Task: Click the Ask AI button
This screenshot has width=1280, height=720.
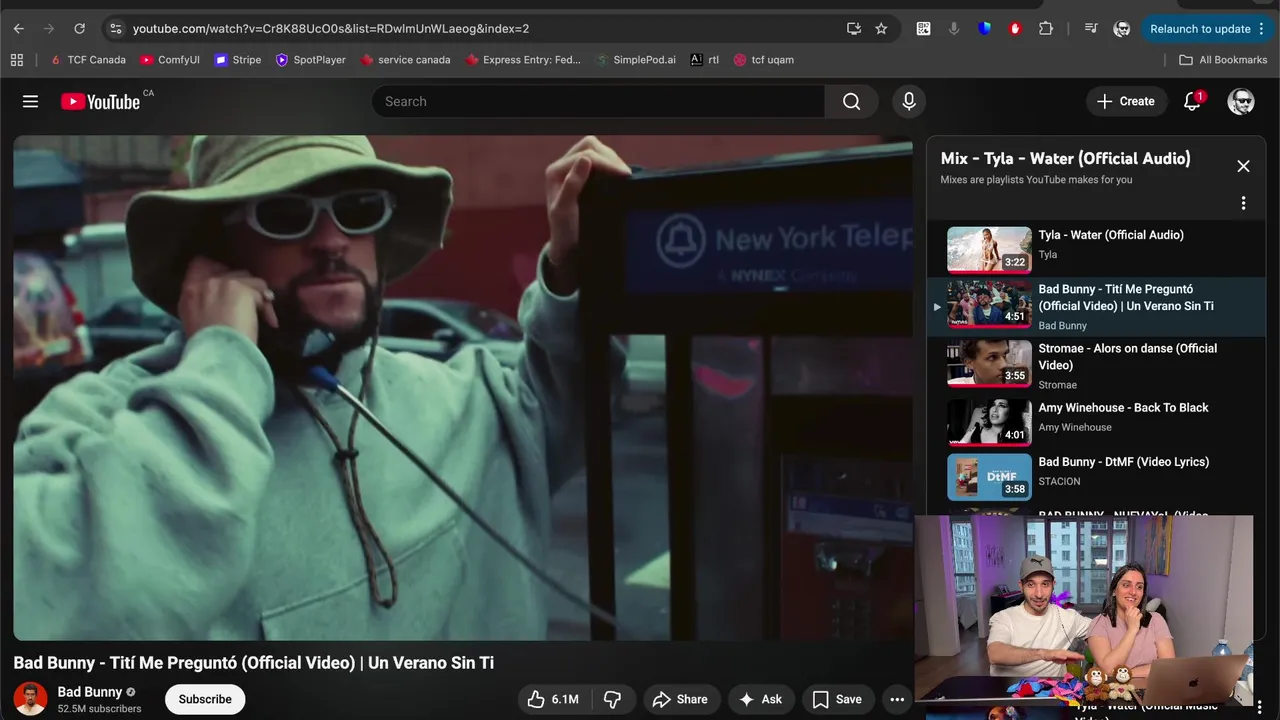Action: coord(761,699)
